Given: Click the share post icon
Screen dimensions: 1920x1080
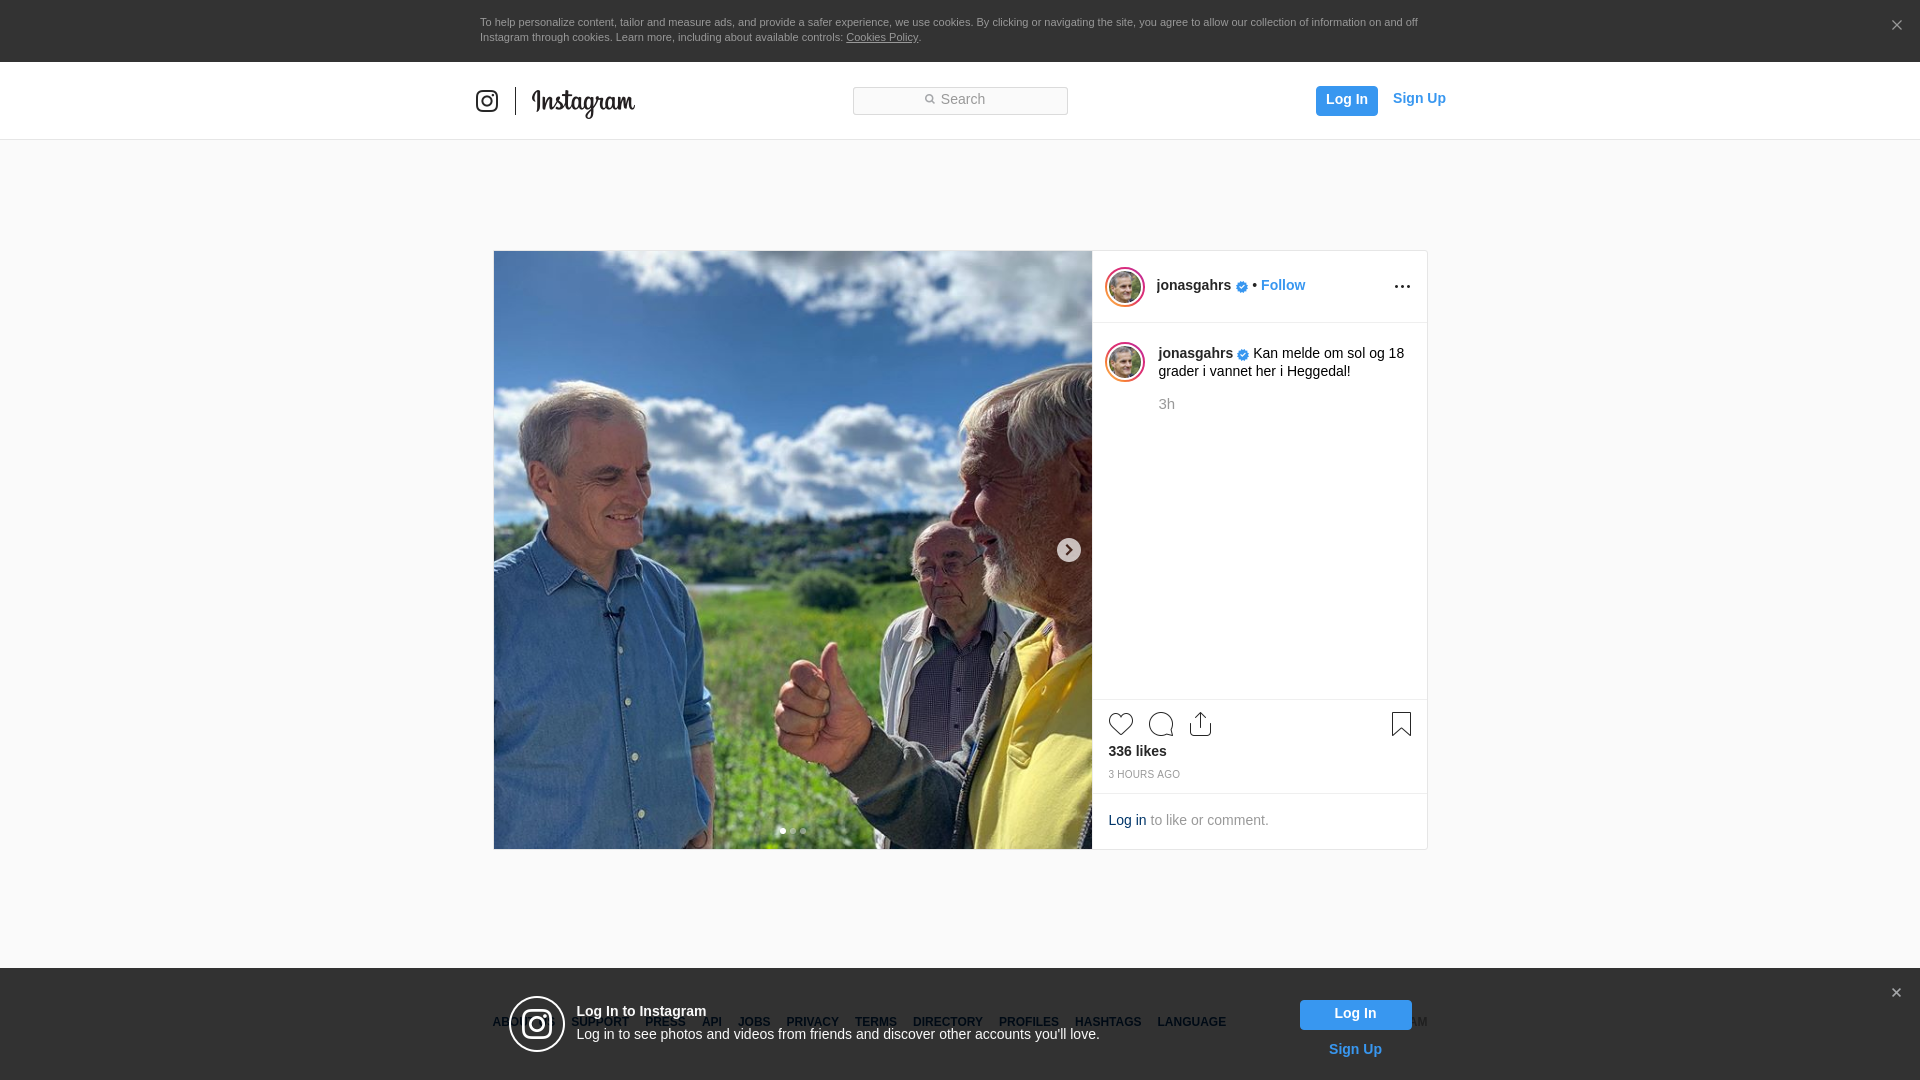Looking at the screenshot, I should point(1200,724).
